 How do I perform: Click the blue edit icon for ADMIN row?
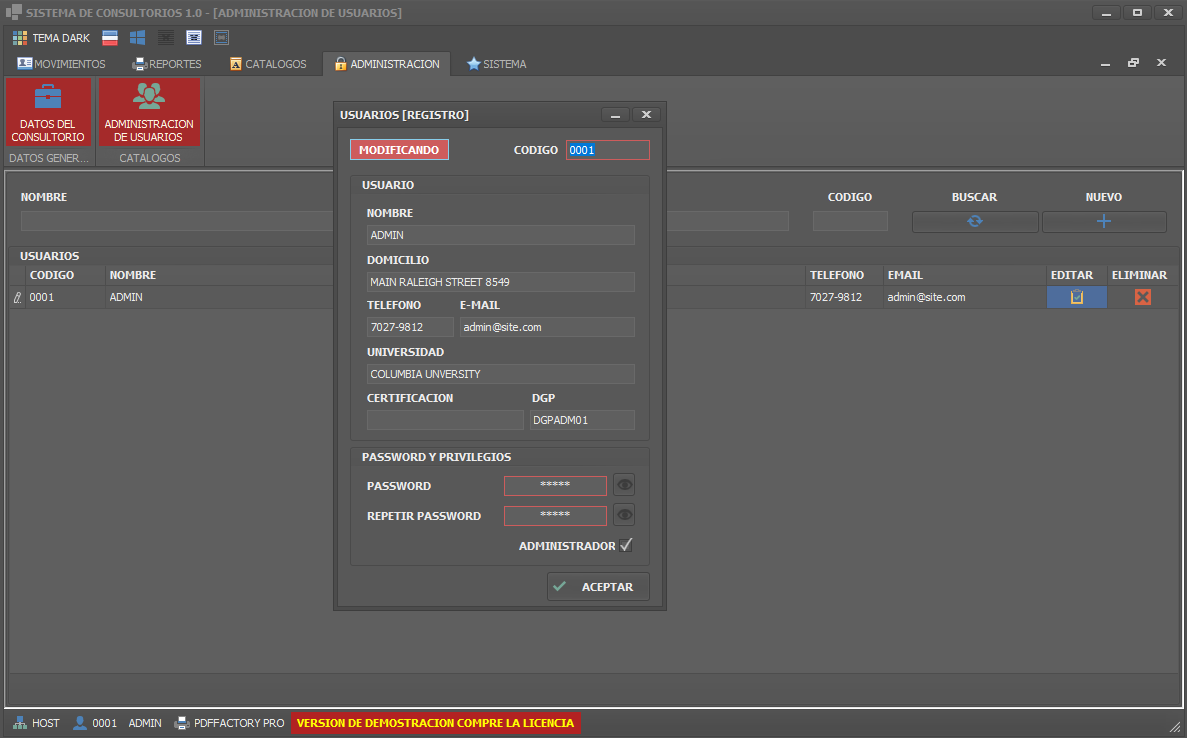[x=1076, y=297]
